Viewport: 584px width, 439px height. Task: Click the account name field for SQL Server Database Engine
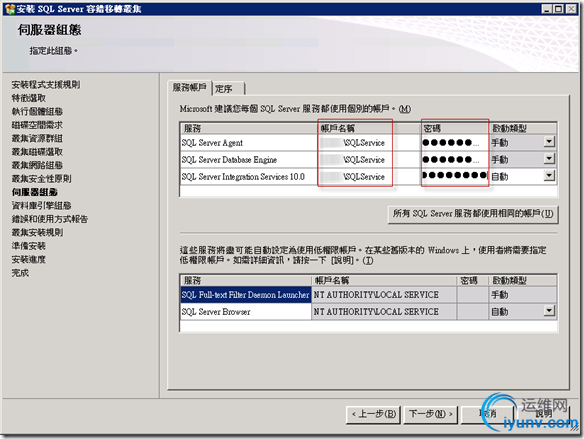(x=368, y=160)
